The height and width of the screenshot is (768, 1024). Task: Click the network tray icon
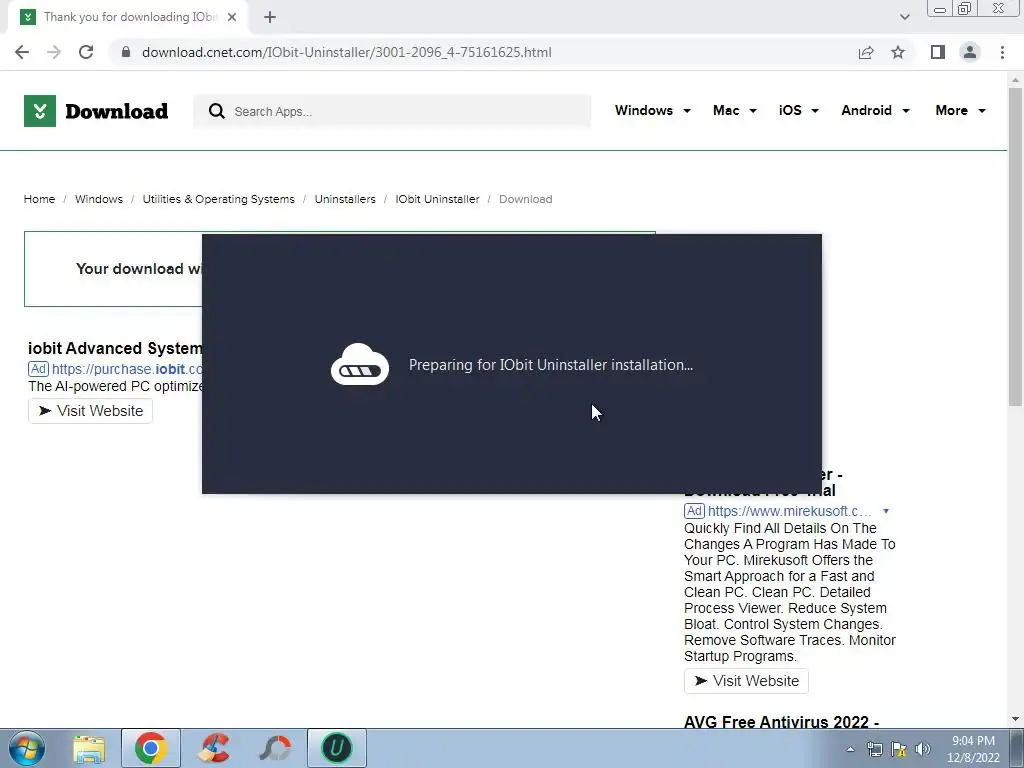[x=874, y=749]
